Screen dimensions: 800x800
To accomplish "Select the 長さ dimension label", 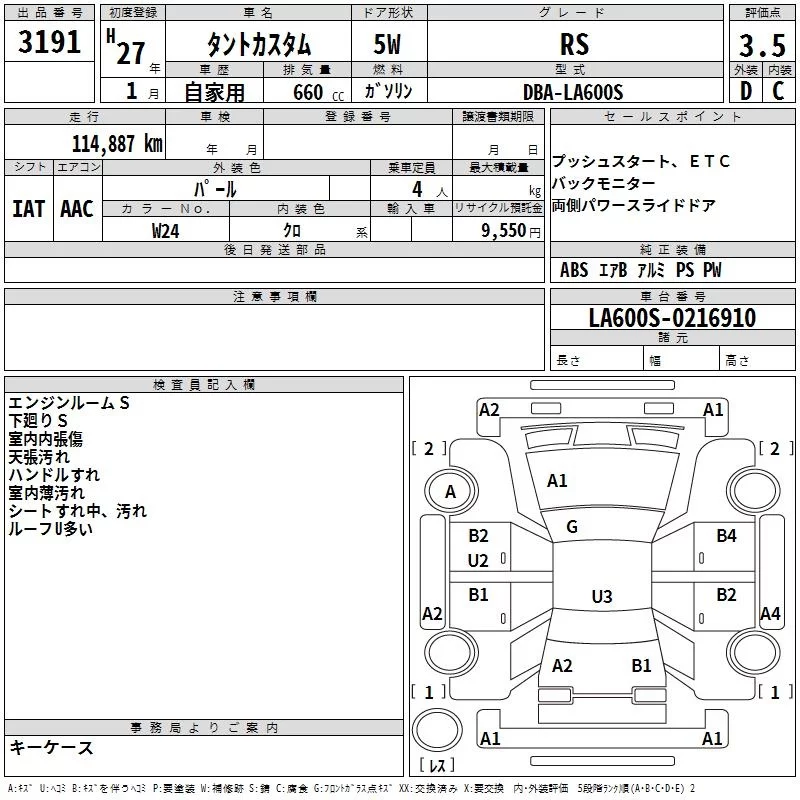I will (568, 361).
